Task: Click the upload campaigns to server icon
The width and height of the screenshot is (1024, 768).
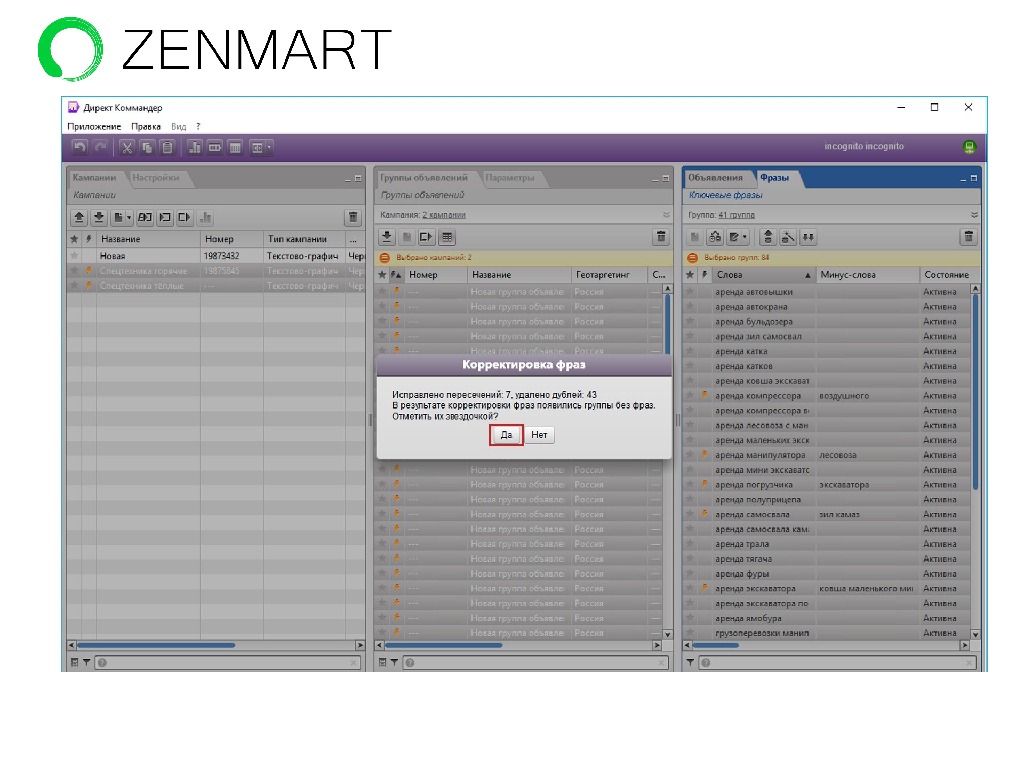Action: tap(79, 217)
